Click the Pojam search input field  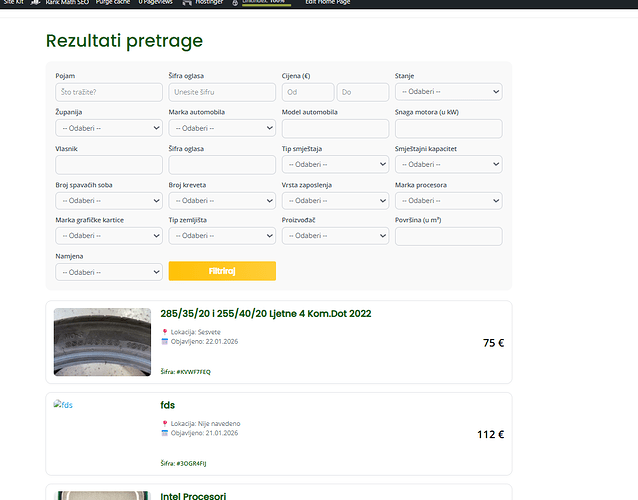pyautogui.click(x=109, y=92)
